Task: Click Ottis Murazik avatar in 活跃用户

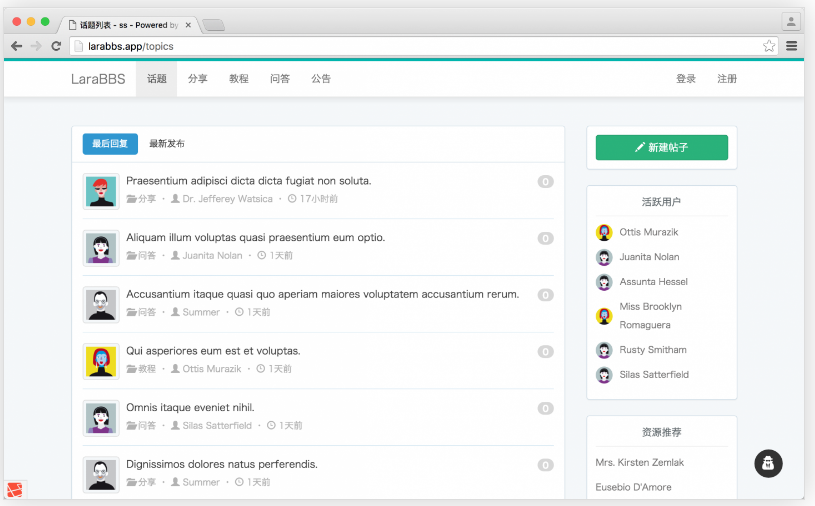Action: tap(604, 232)
